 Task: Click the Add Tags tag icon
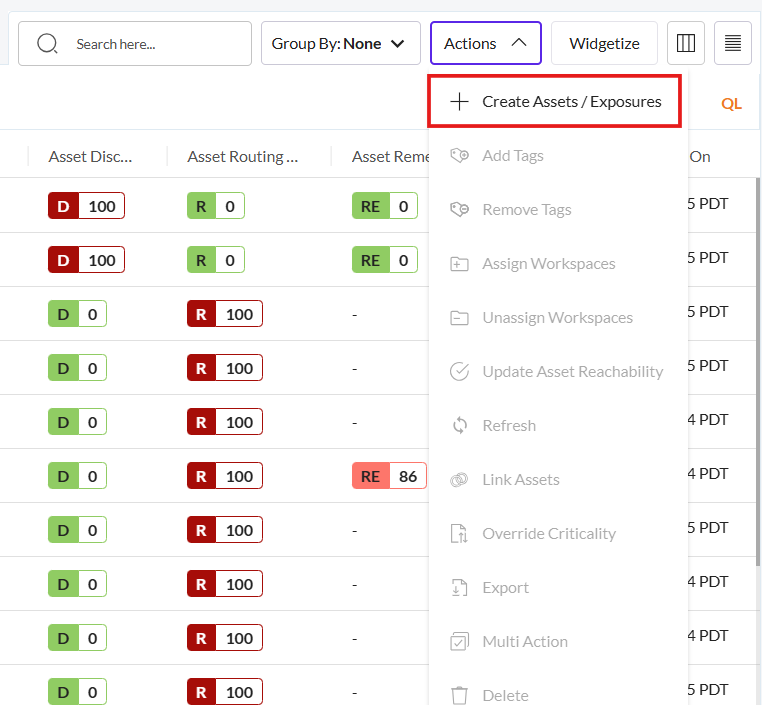(x=459, y=155)
